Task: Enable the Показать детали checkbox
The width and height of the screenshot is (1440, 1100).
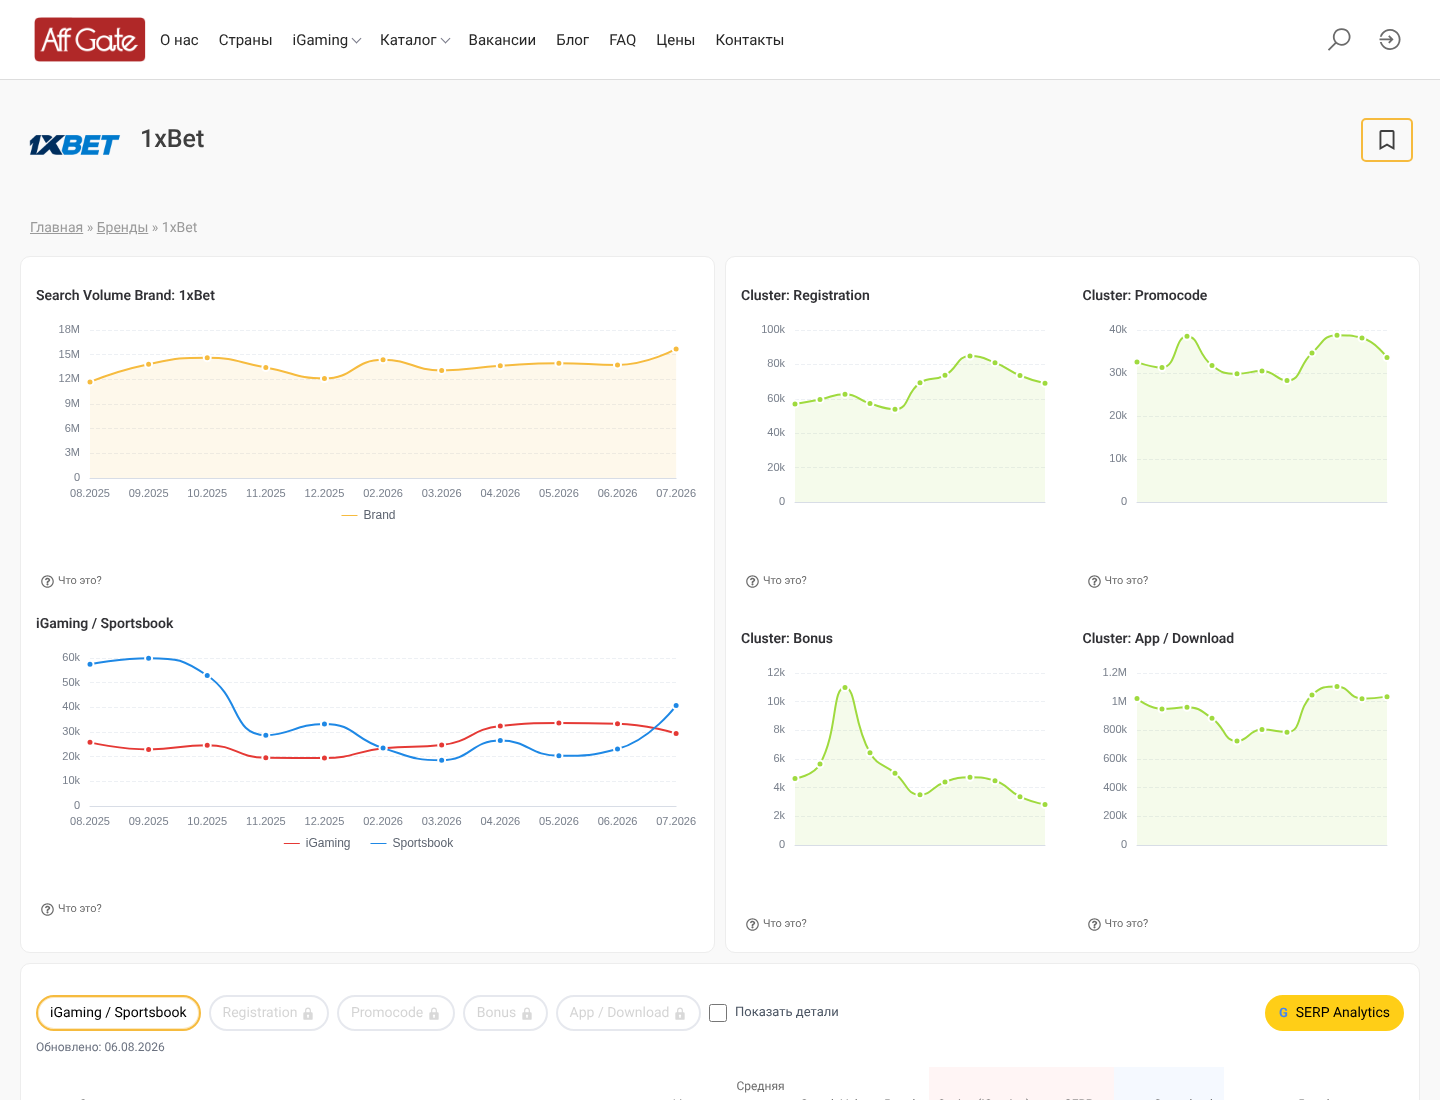Action: [718, 1013]
